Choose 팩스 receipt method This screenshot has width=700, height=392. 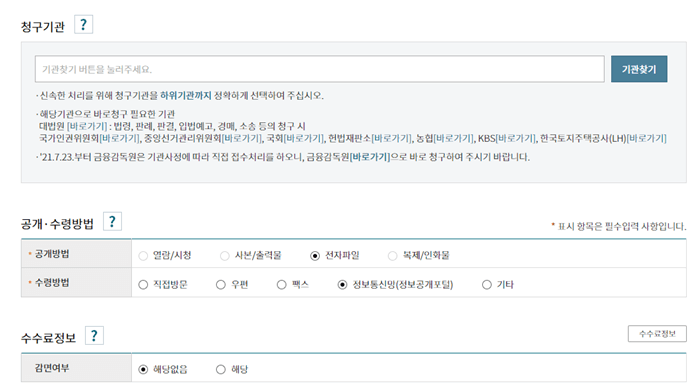[x=282, y=285]
